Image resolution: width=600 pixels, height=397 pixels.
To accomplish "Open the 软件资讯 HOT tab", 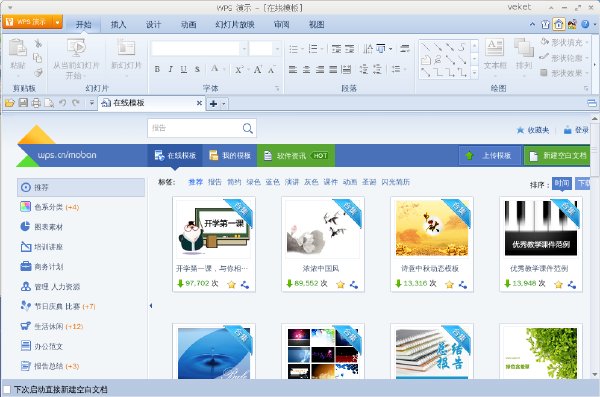I will tap(296, 155).
